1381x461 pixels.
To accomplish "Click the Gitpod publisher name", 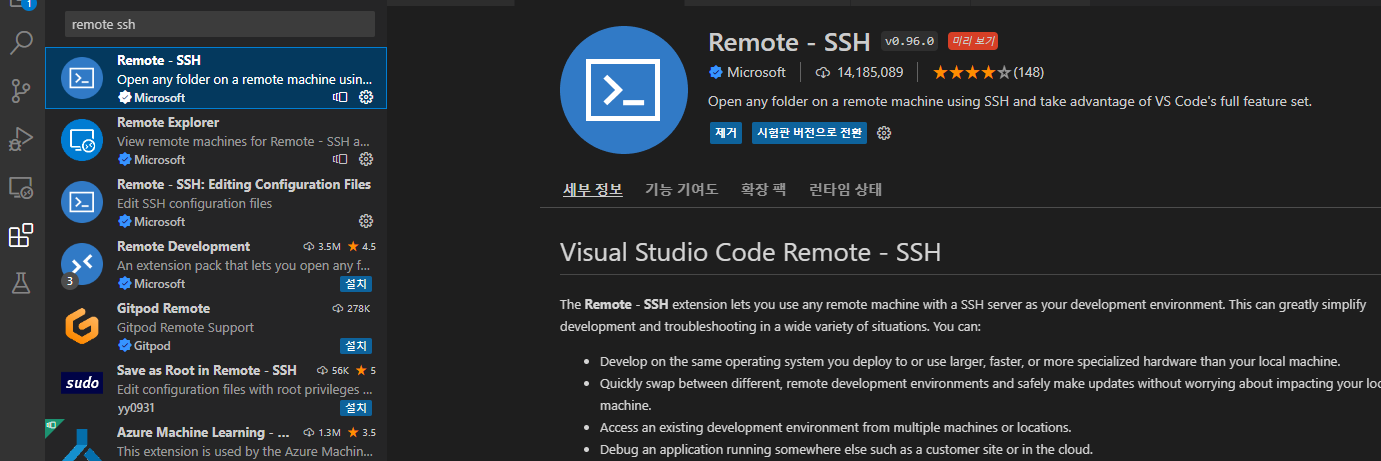I will pyautogui.click(x=152, y=345).
